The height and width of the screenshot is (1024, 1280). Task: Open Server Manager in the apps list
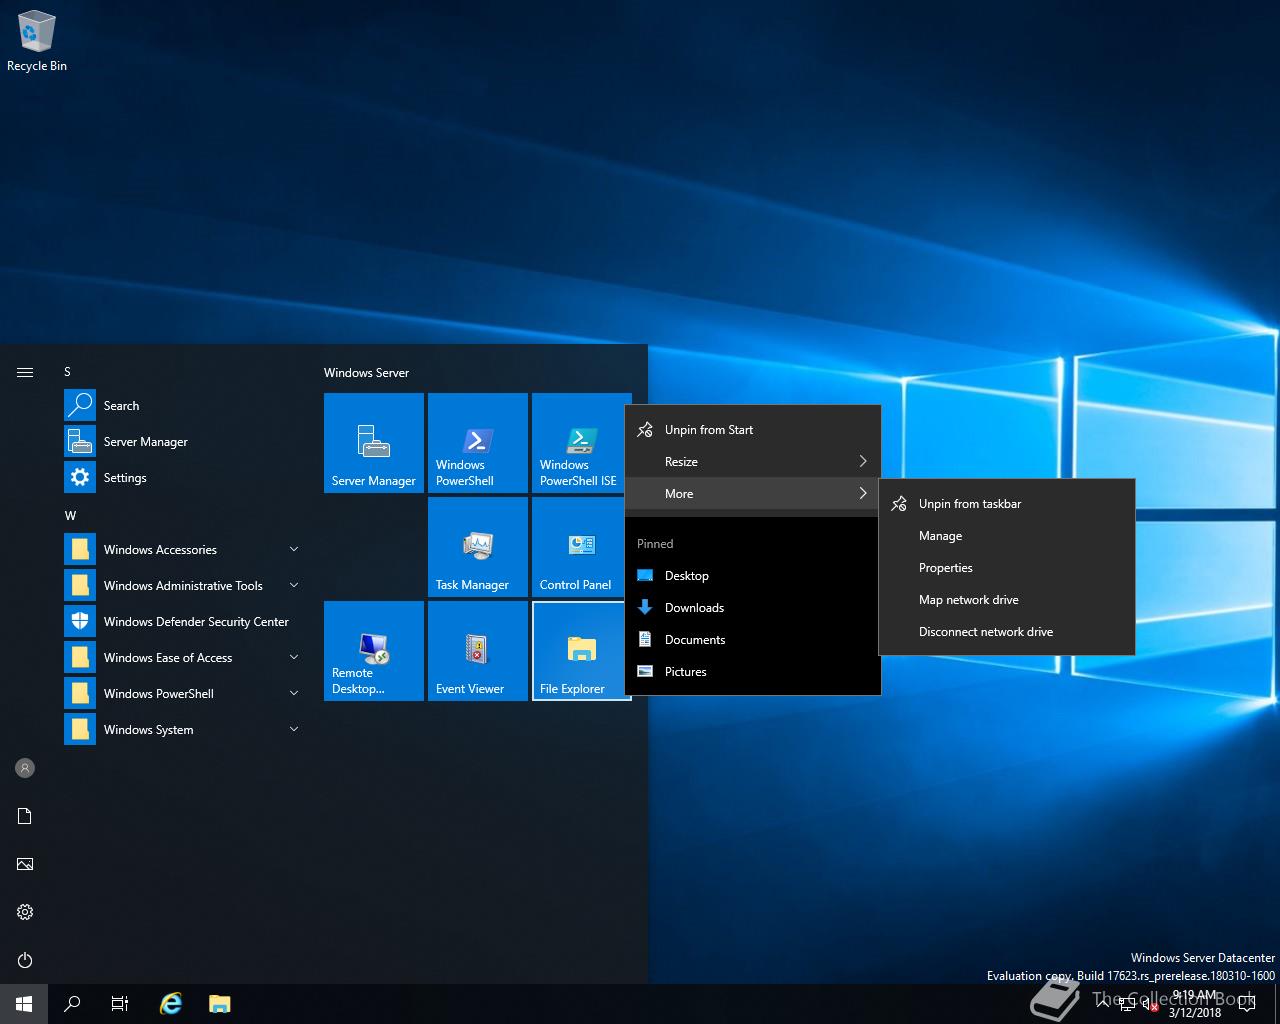[x=184, y=442]
